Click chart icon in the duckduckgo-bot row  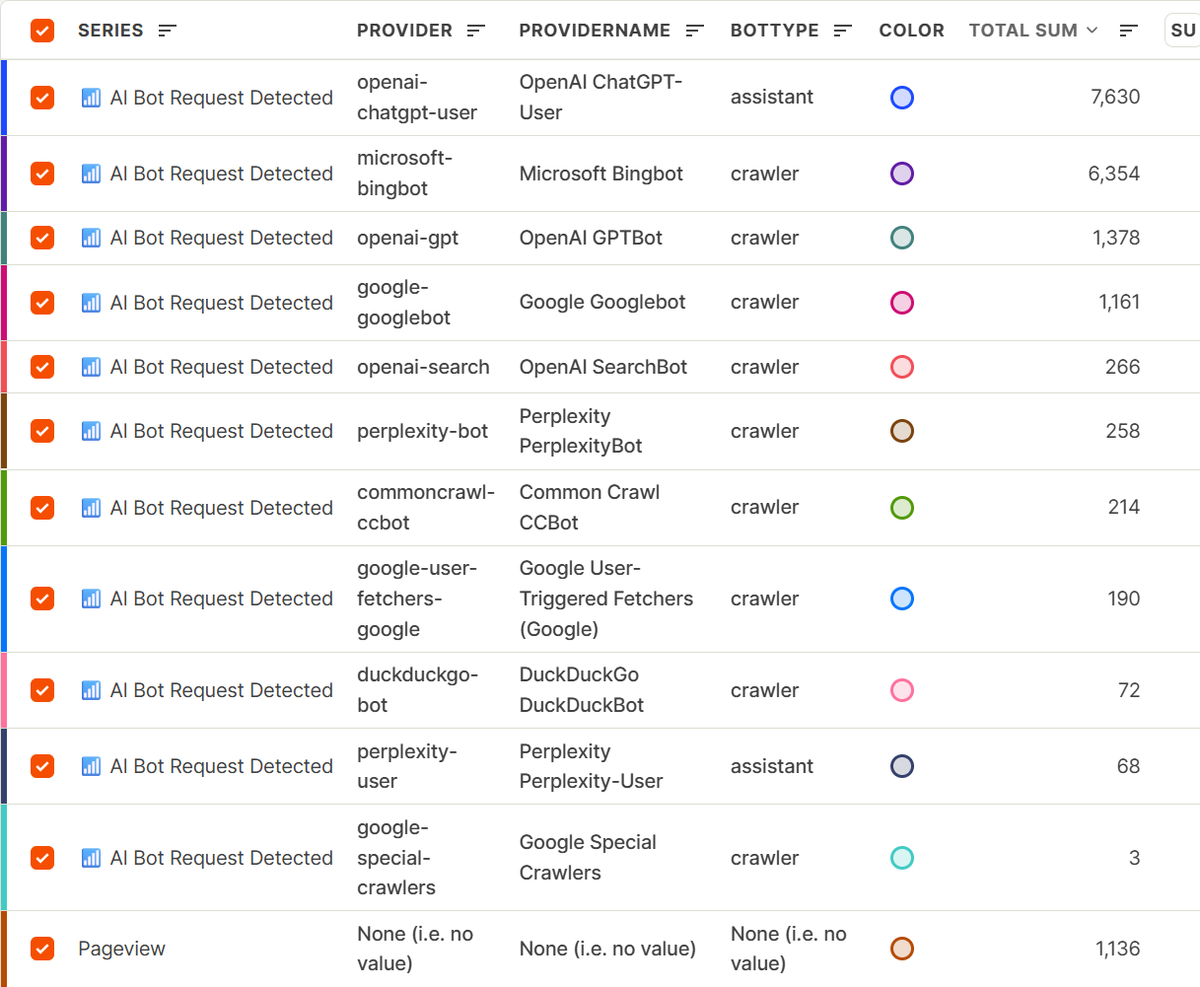[91, 690]
